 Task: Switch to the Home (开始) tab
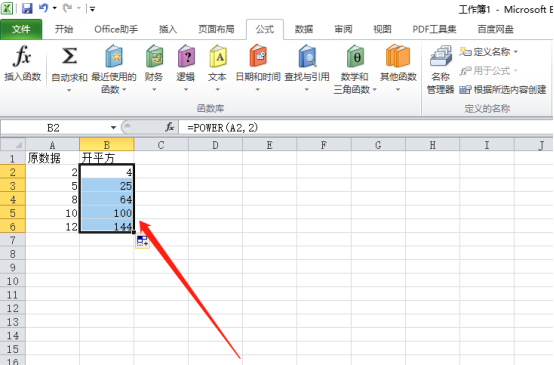click(x=64, y=29)
